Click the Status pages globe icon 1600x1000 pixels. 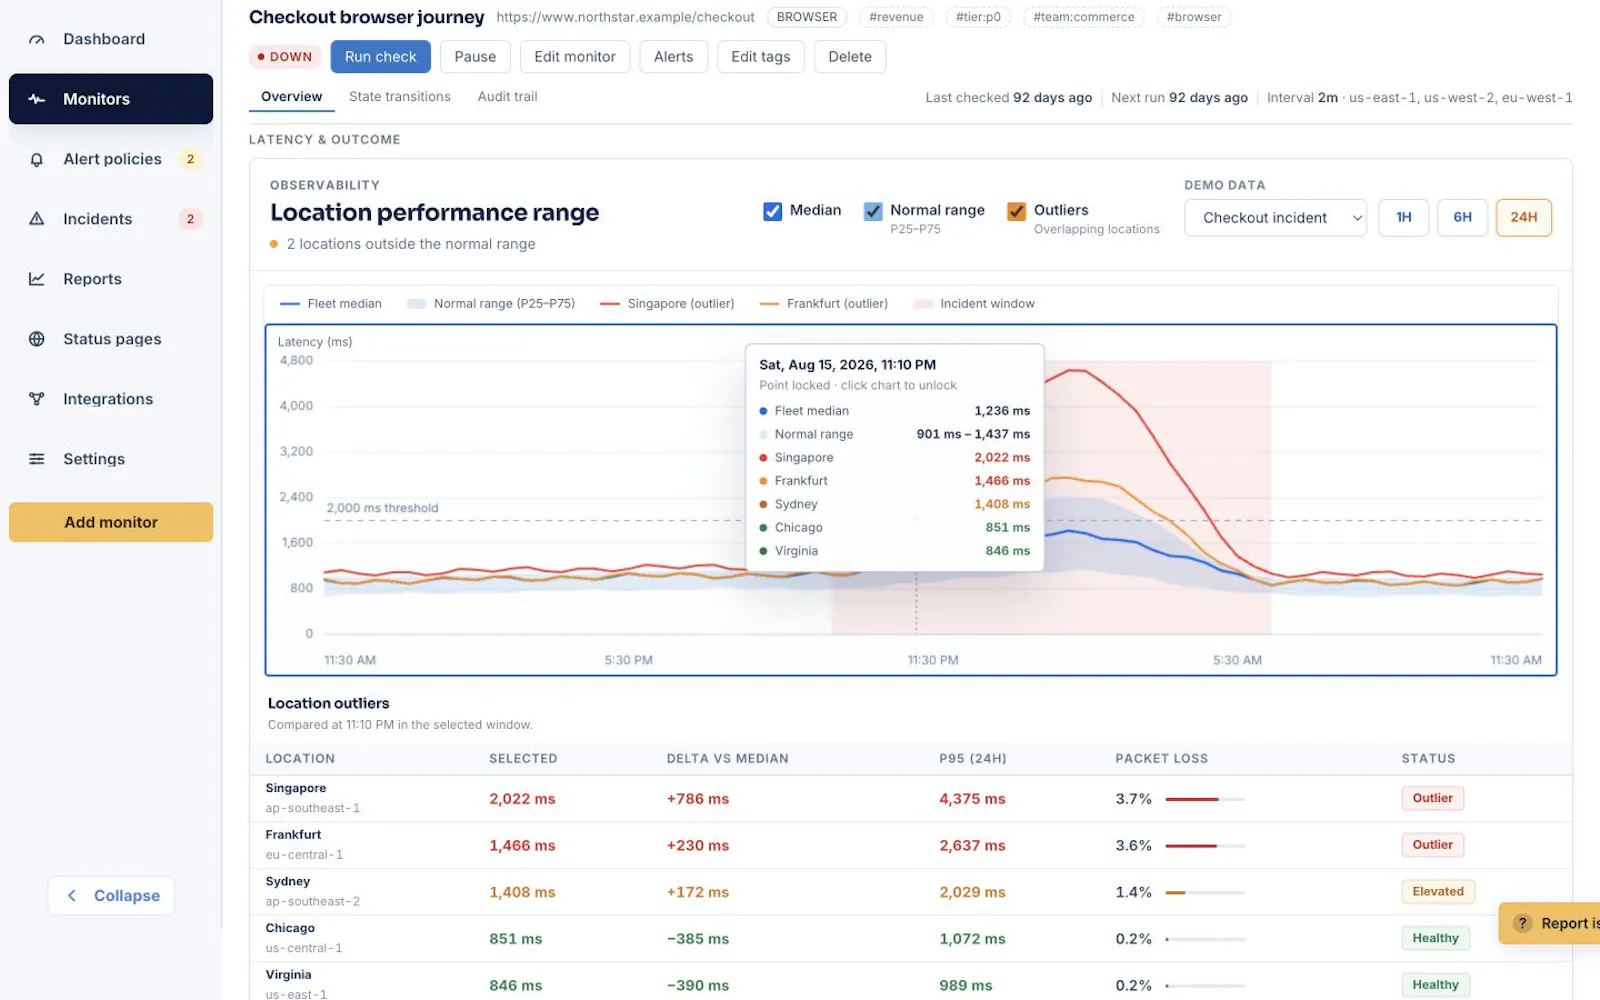coord(37,339)
